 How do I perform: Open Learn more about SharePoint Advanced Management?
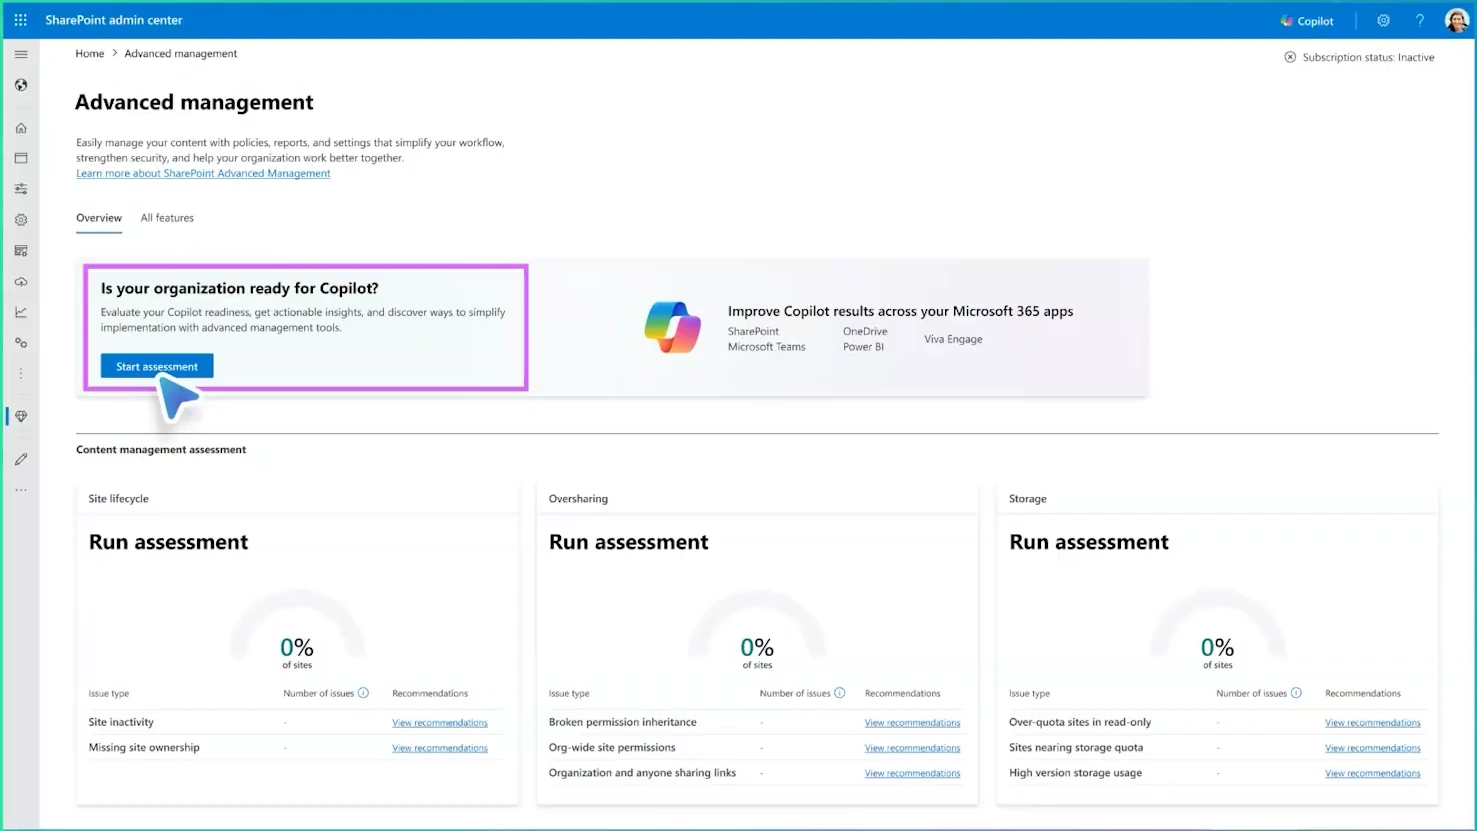(x=203, y=174)
